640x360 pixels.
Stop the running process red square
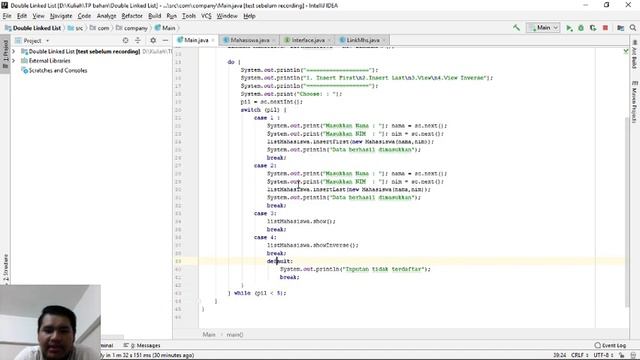(605, 28)
